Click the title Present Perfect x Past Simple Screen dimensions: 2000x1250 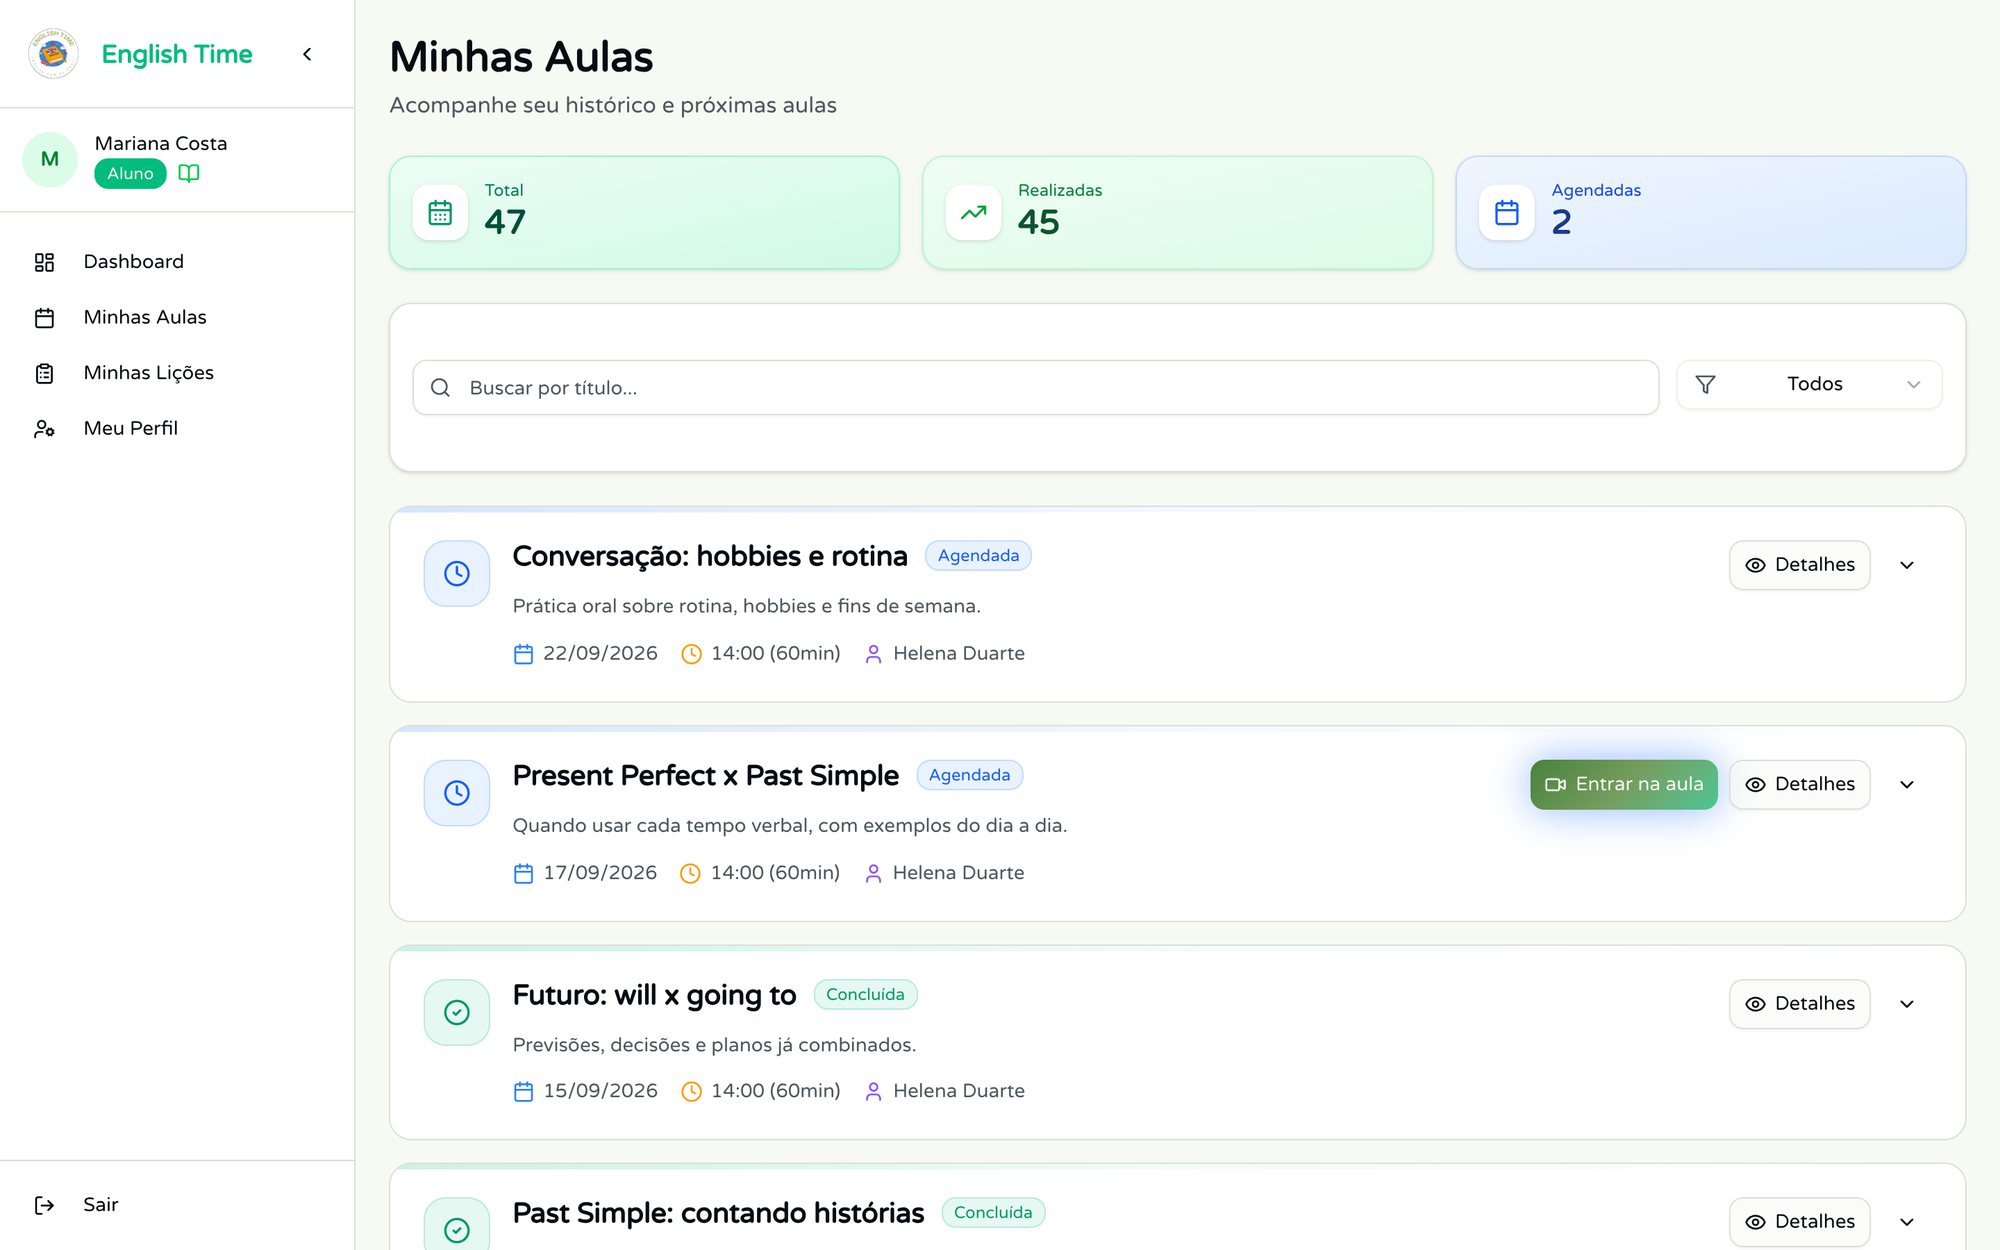(706, 776)
